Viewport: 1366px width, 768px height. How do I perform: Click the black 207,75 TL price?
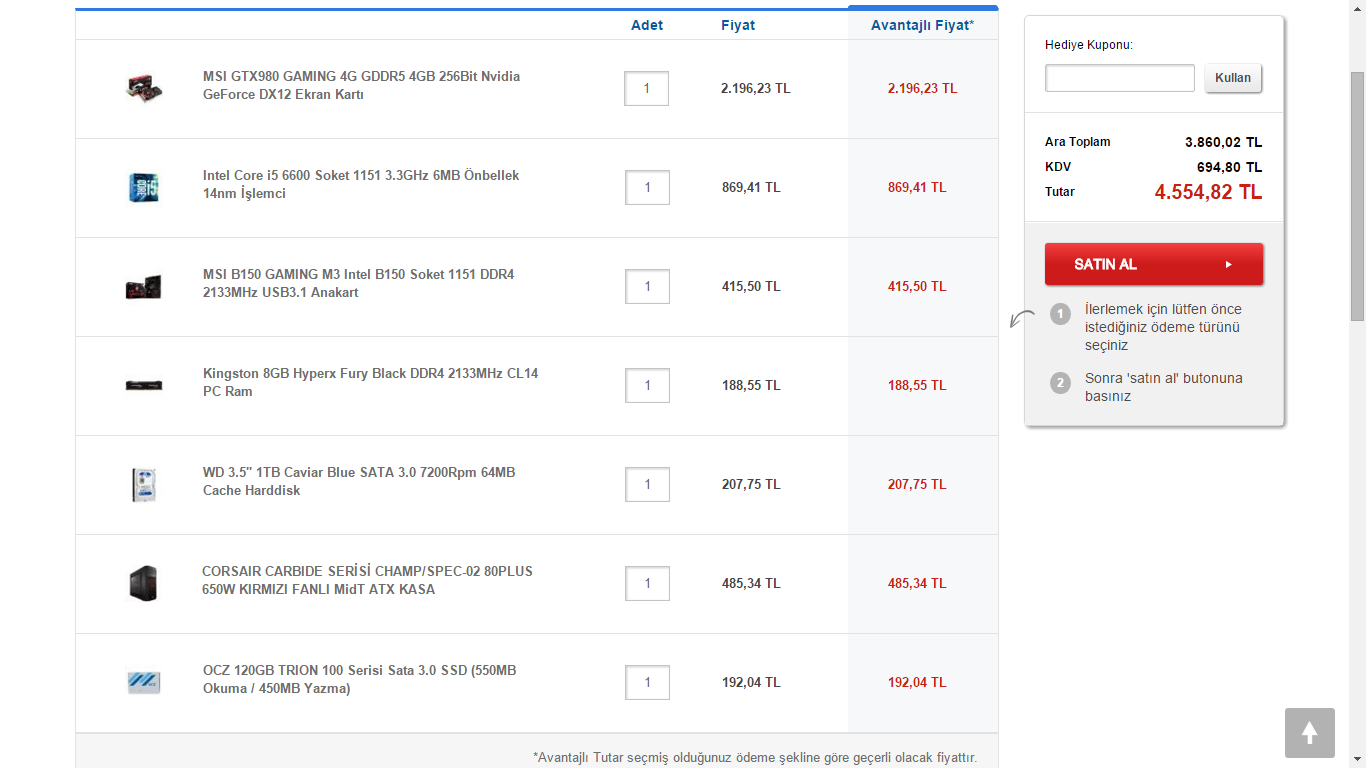pos(751,484)
